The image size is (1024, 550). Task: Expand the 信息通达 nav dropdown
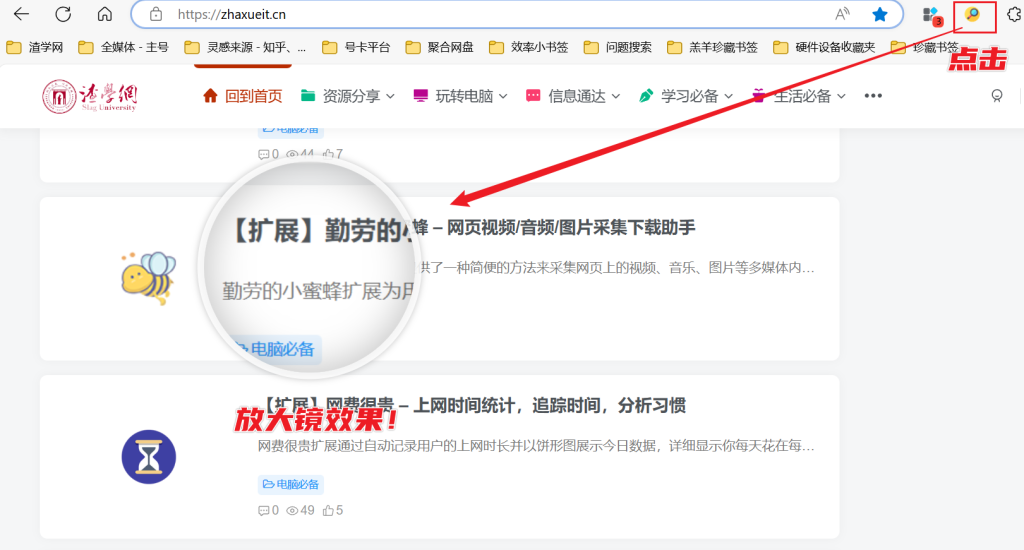tap(573, 96)
